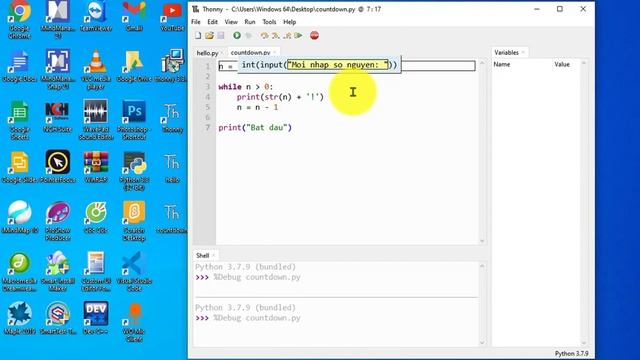Click the Step over debugger icon
640x360 pixels.
point(264,36)
